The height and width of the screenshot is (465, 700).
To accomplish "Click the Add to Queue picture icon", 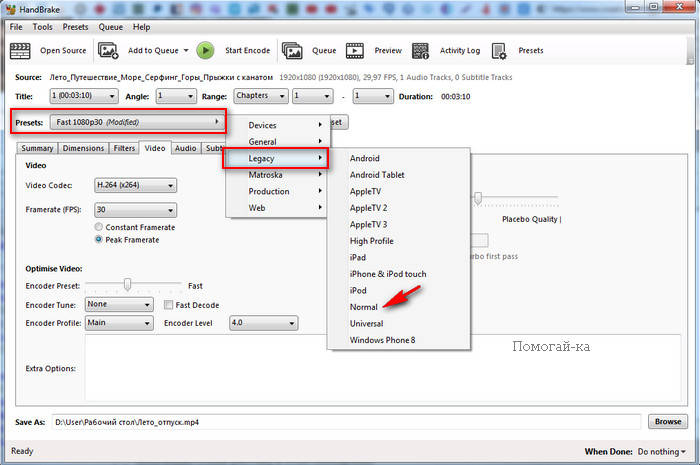I will (108, 51).
